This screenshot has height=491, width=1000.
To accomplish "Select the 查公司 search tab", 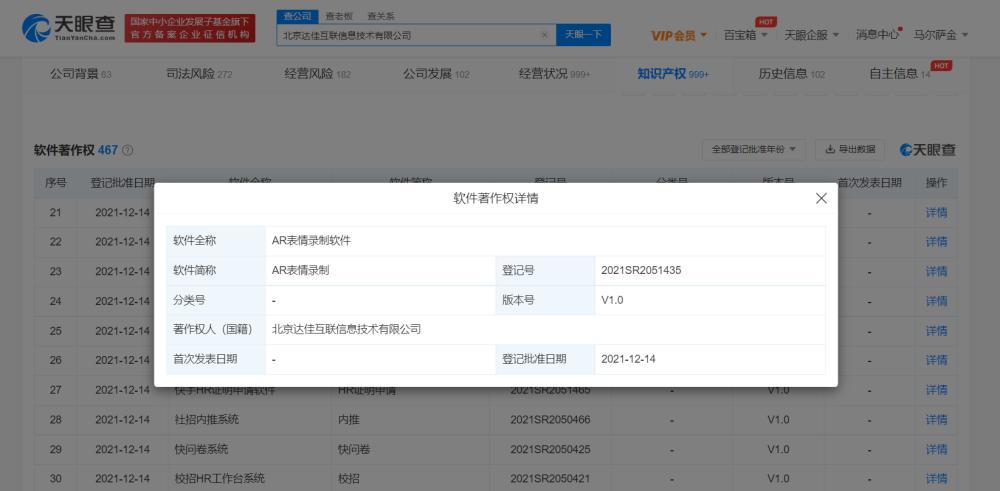I will (x=297, y=16).
